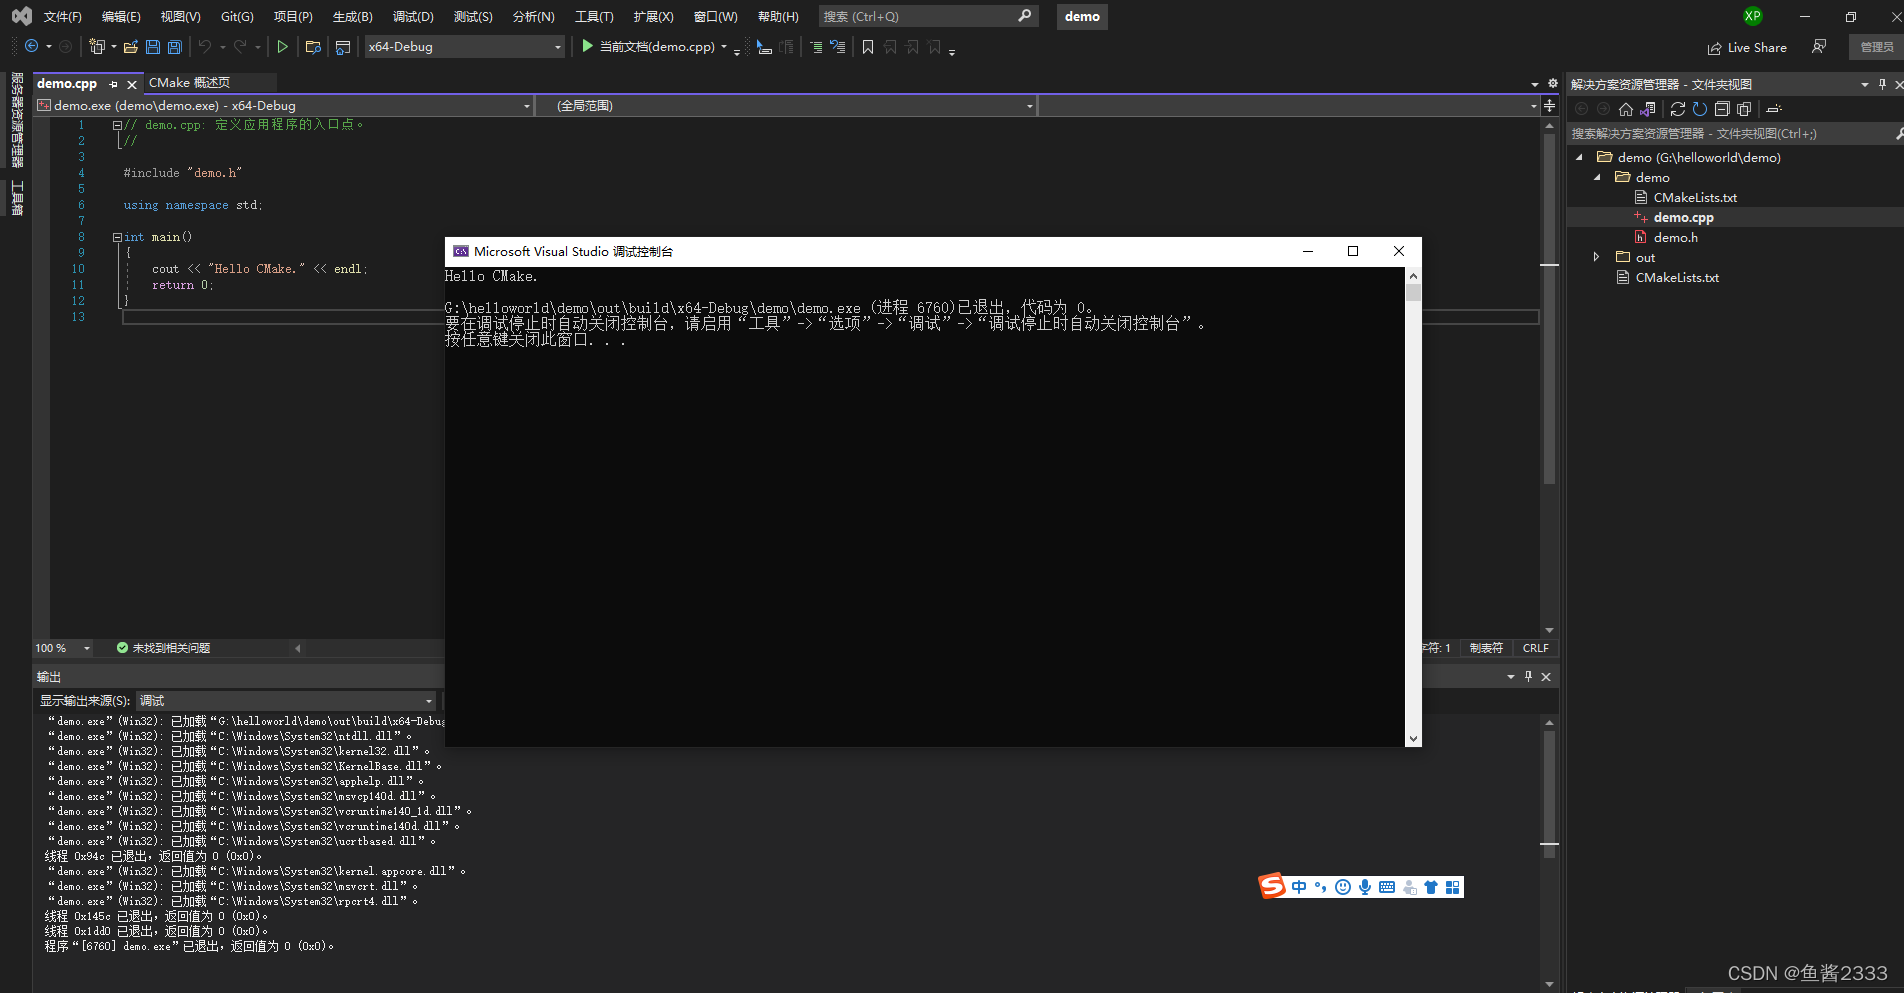
Task: Click the sync with active document icon
Action: tap(1678, 109)
